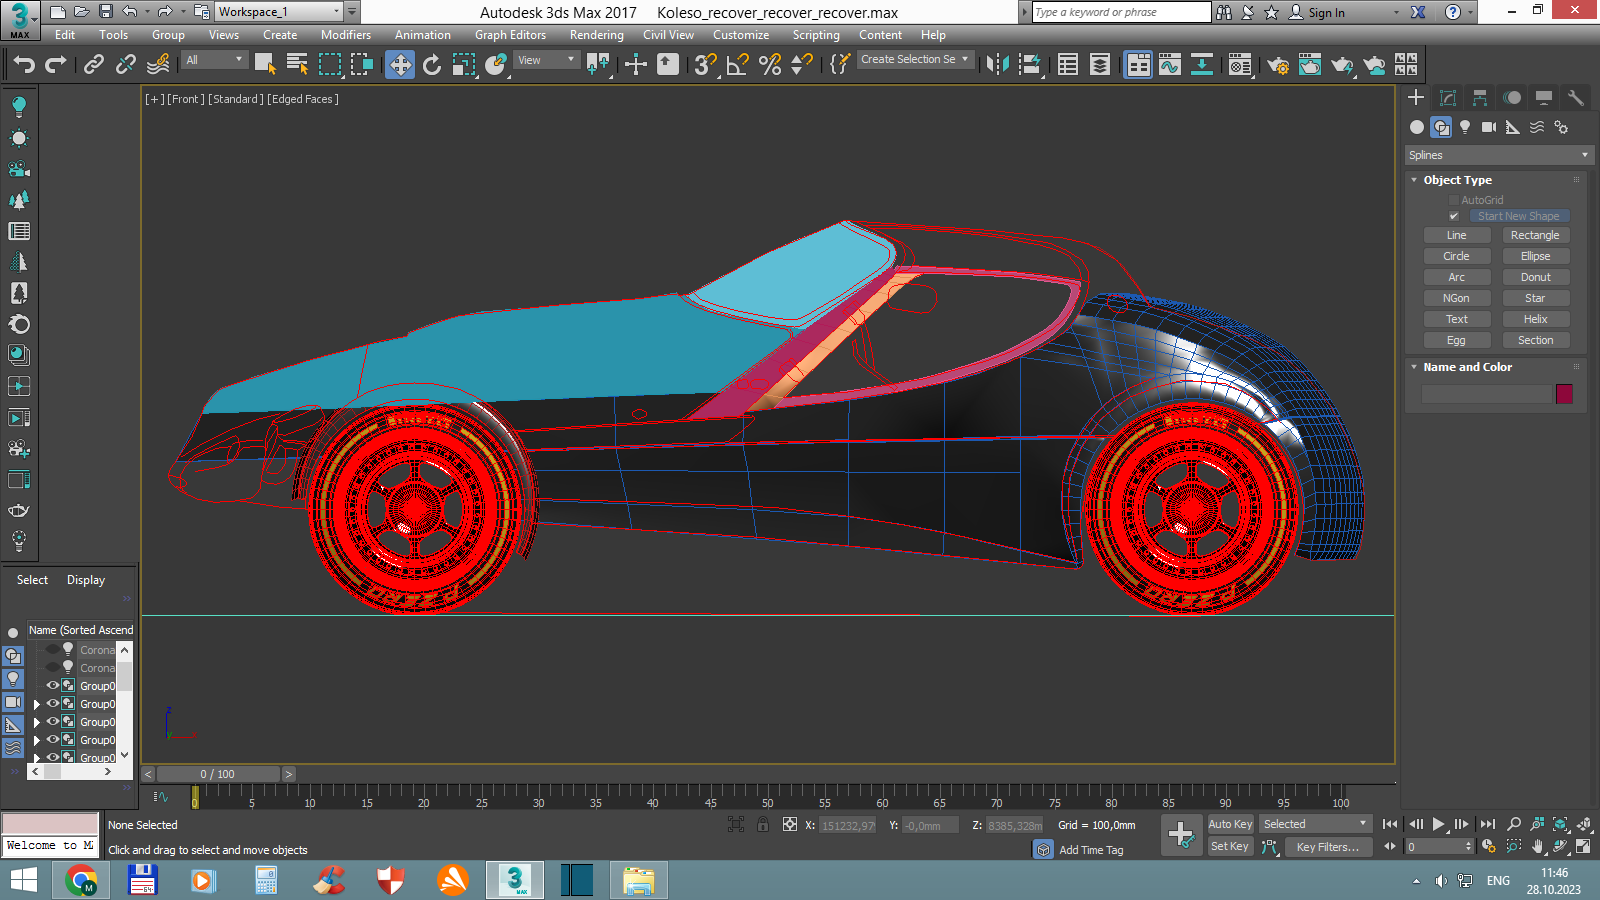Screen dimensions: 1600x900
Task: Open the Splines category dropdown
Action: [1497, 155]
